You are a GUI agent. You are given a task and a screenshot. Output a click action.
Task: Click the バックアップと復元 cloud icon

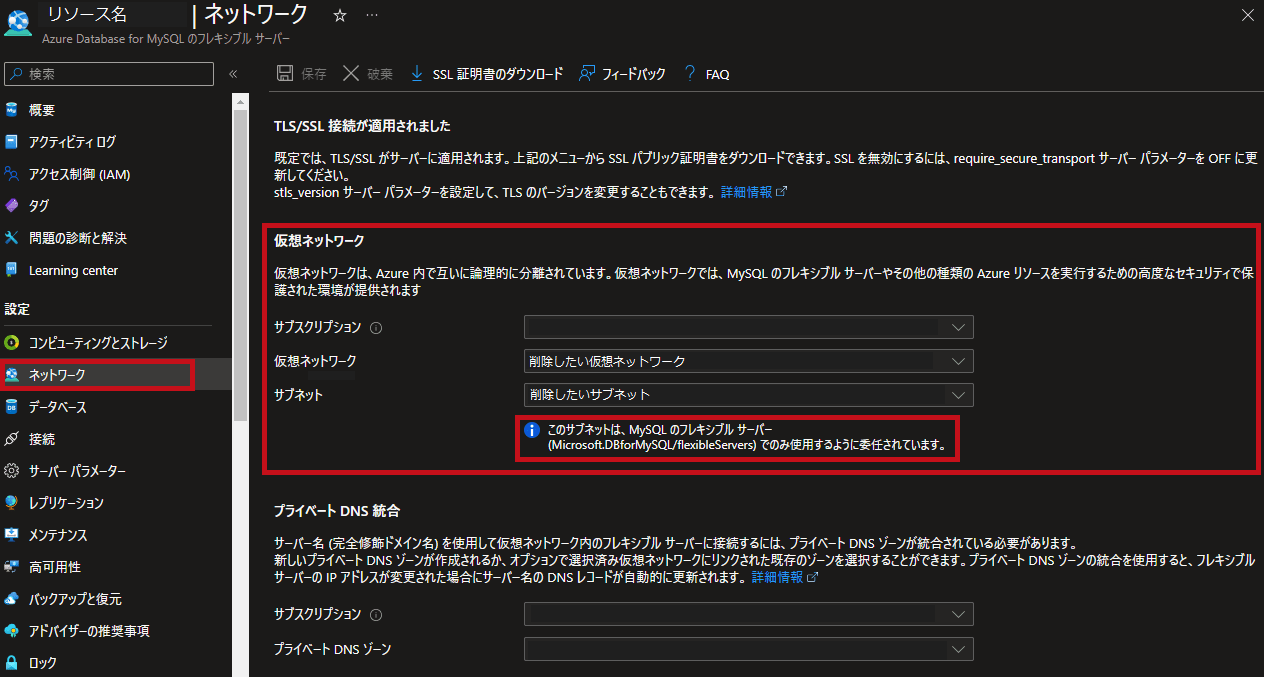(x=12, y=599)
